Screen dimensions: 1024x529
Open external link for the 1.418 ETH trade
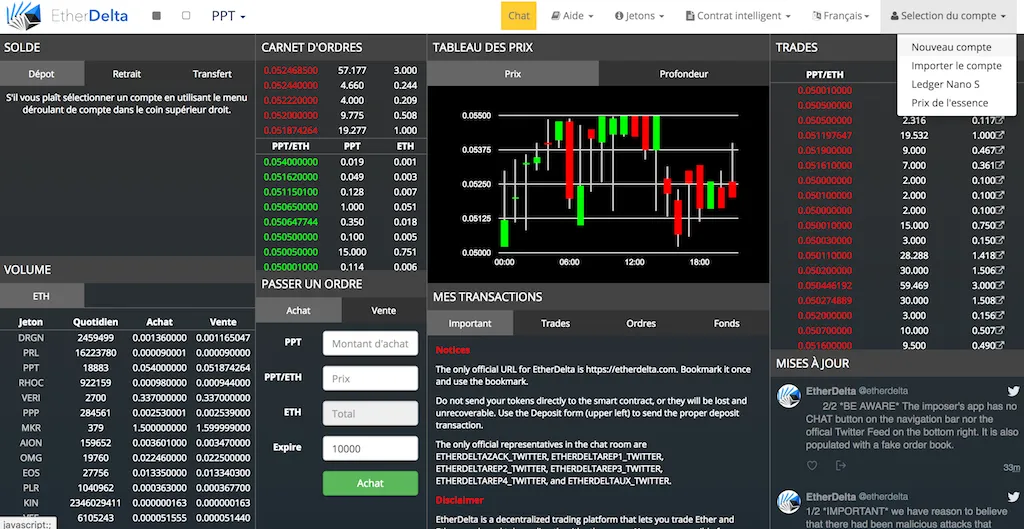point(999,255)
